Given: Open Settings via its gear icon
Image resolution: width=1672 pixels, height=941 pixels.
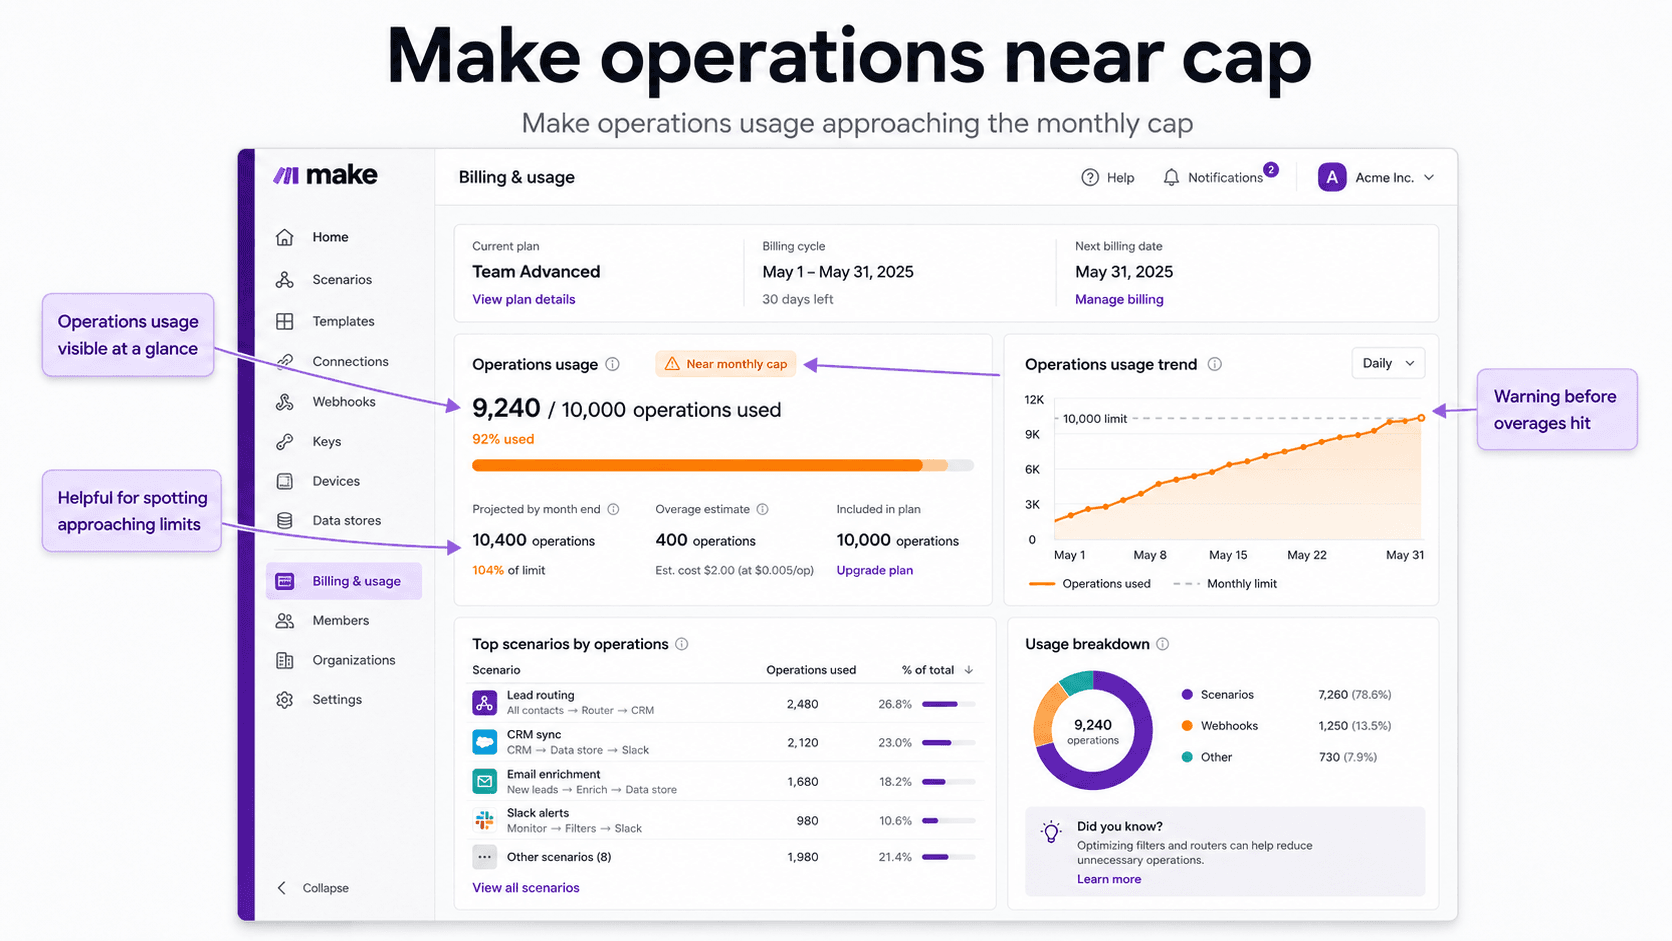Looking at the screenshot, I should pos(285,700).
